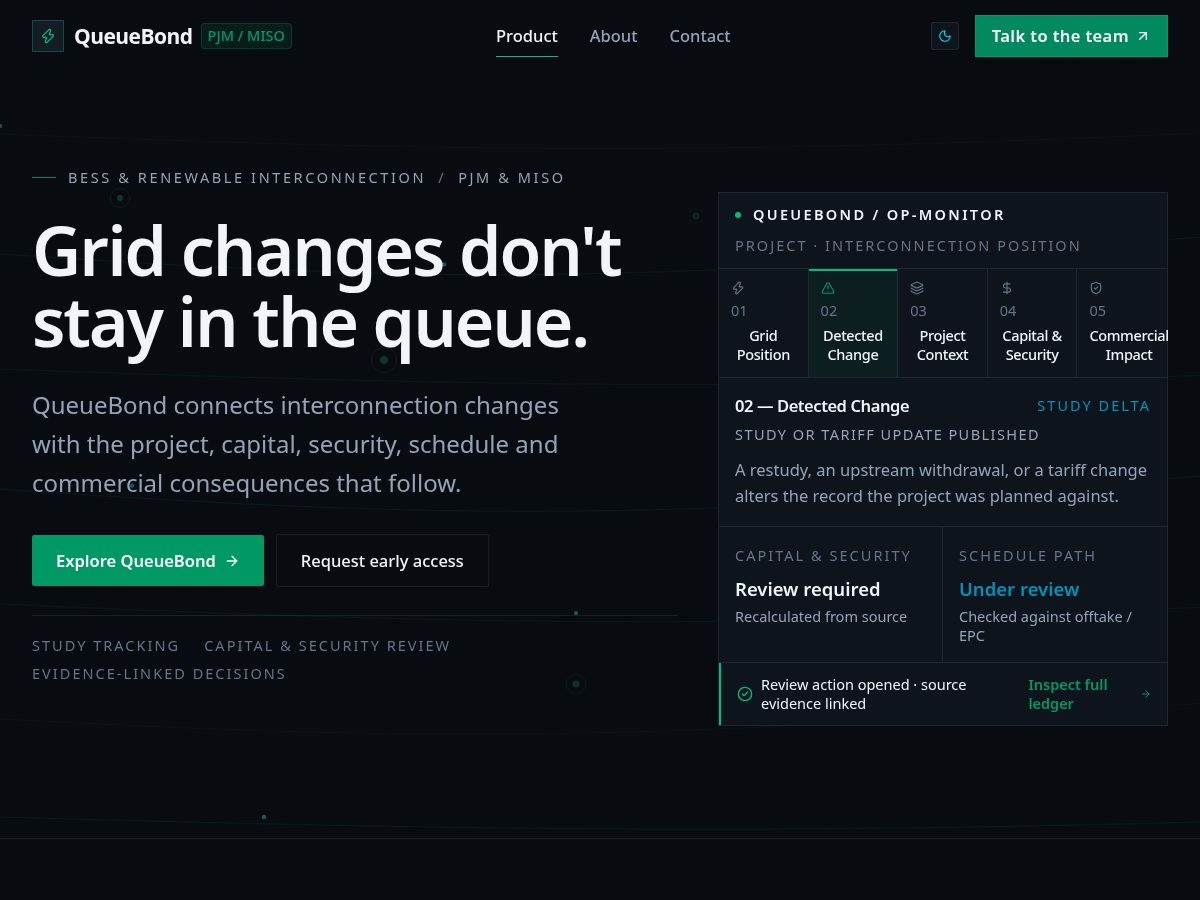1200x900 pixels.
Task: Click 'Recalculated from source' text
Action: pyautogui.click(x=821, y=617)
